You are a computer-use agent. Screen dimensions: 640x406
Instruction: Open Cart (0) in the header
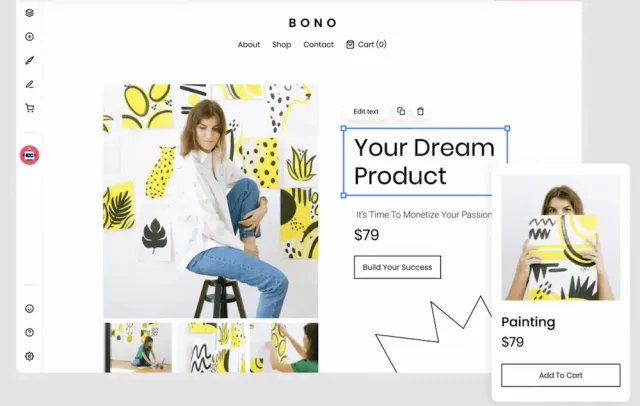[x=366, y=44]
